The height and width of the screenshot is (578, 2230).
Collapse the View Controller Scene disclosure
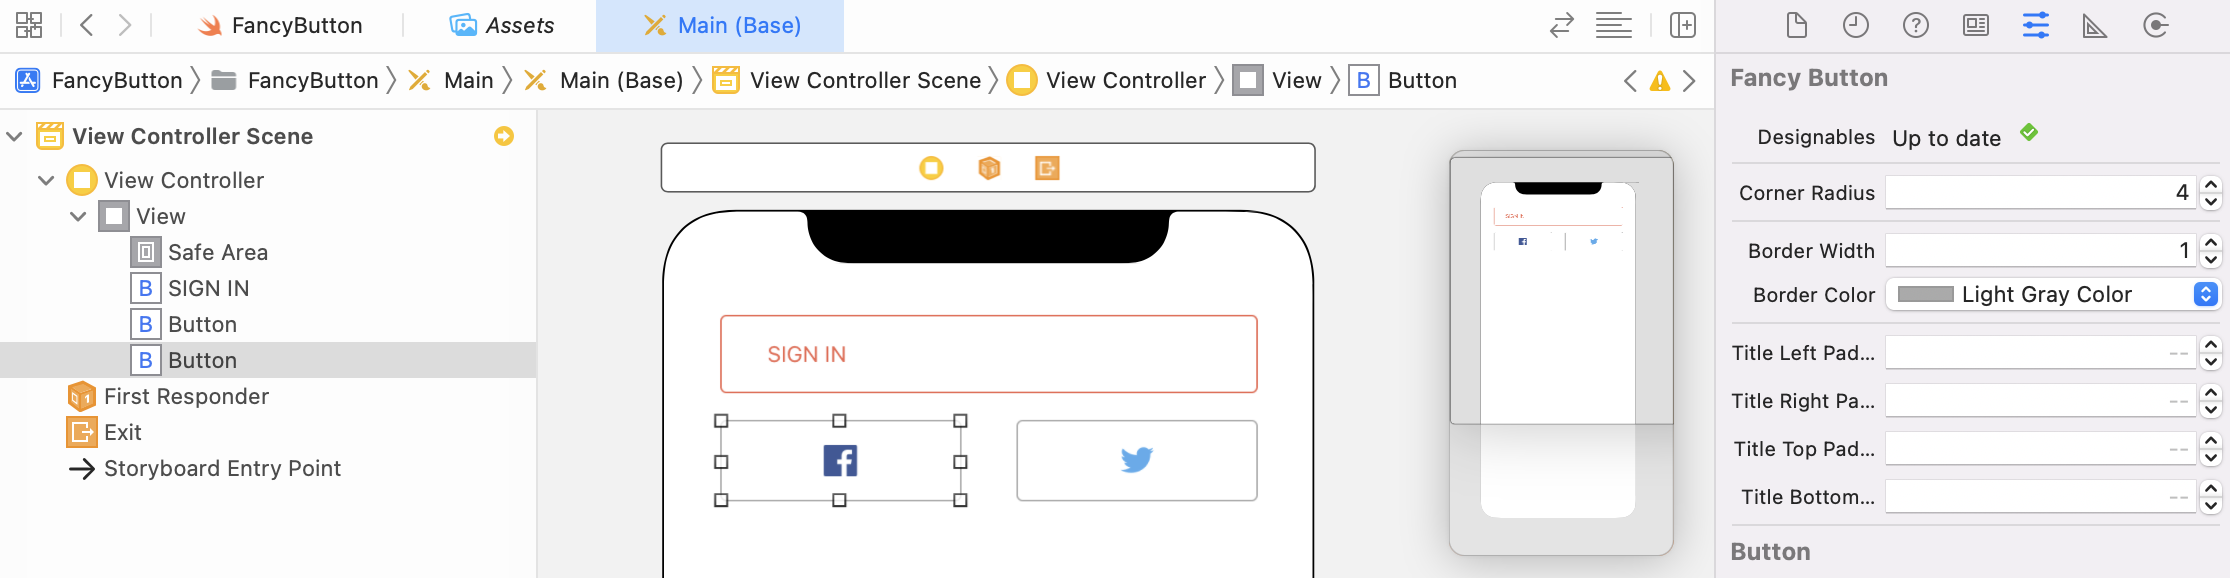(x=15, y=136)
